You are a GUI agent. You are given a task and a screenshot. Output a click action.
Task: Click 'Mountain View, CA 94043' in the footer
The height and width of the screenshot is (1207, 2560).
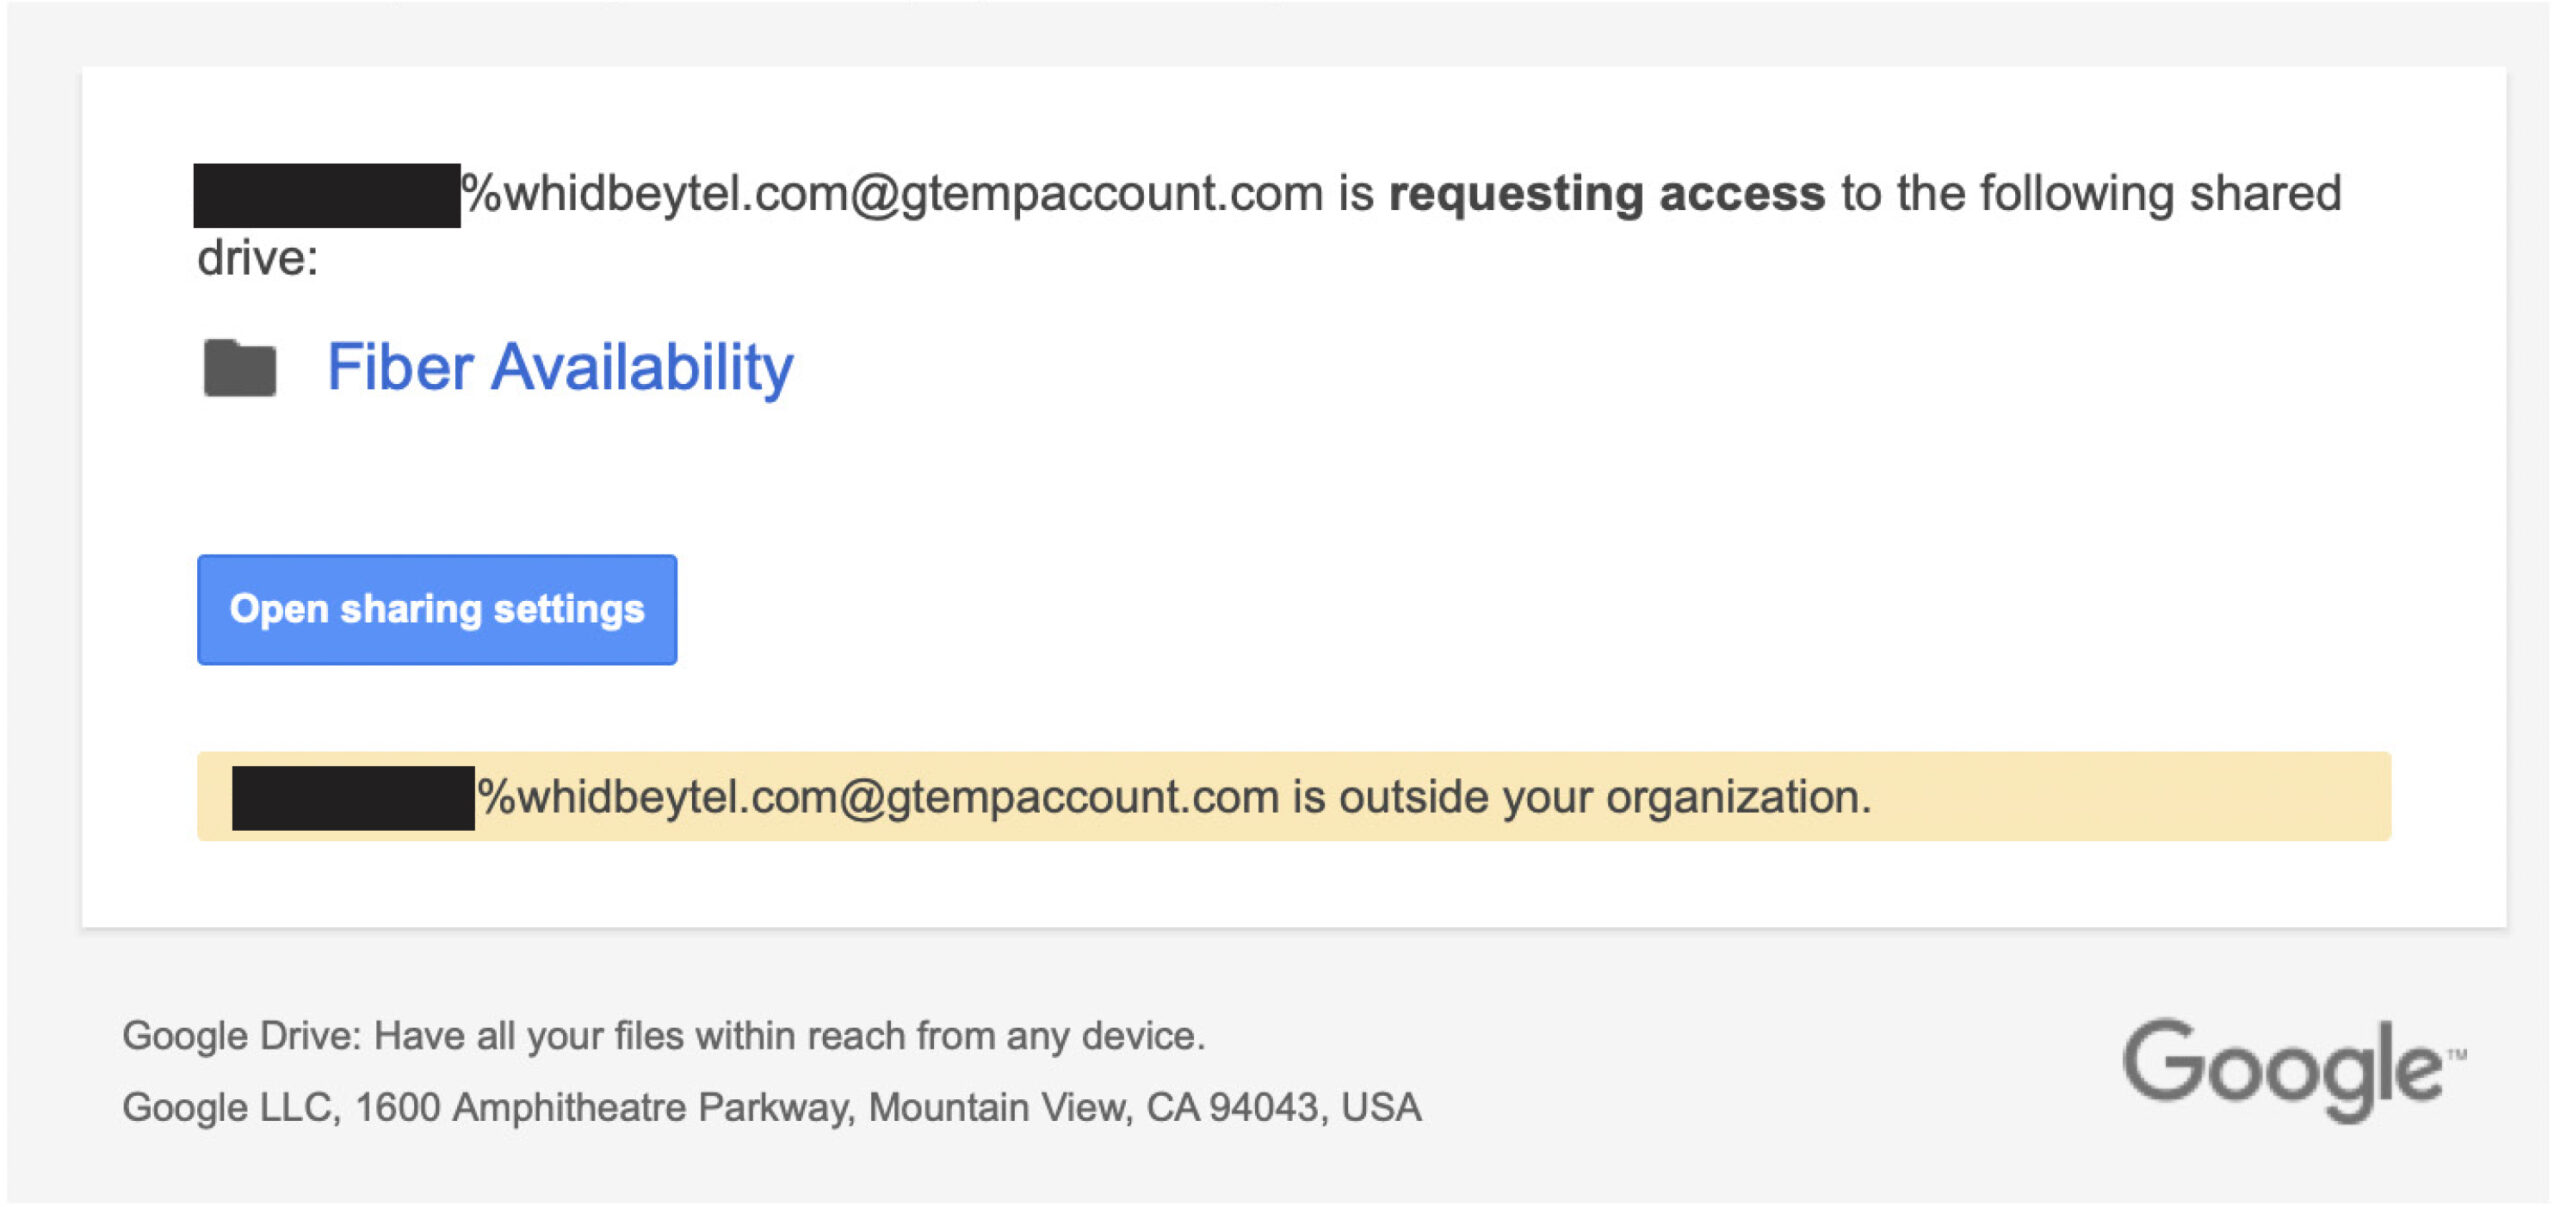pyautogui.click(x=1098, y=1107)
